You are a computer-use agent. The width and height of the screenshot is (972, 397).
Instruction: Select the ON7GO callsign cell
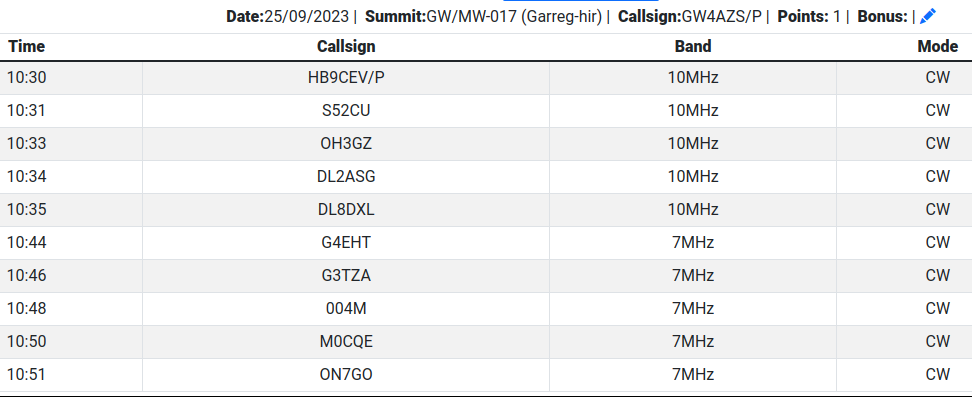tap(346, 375)
